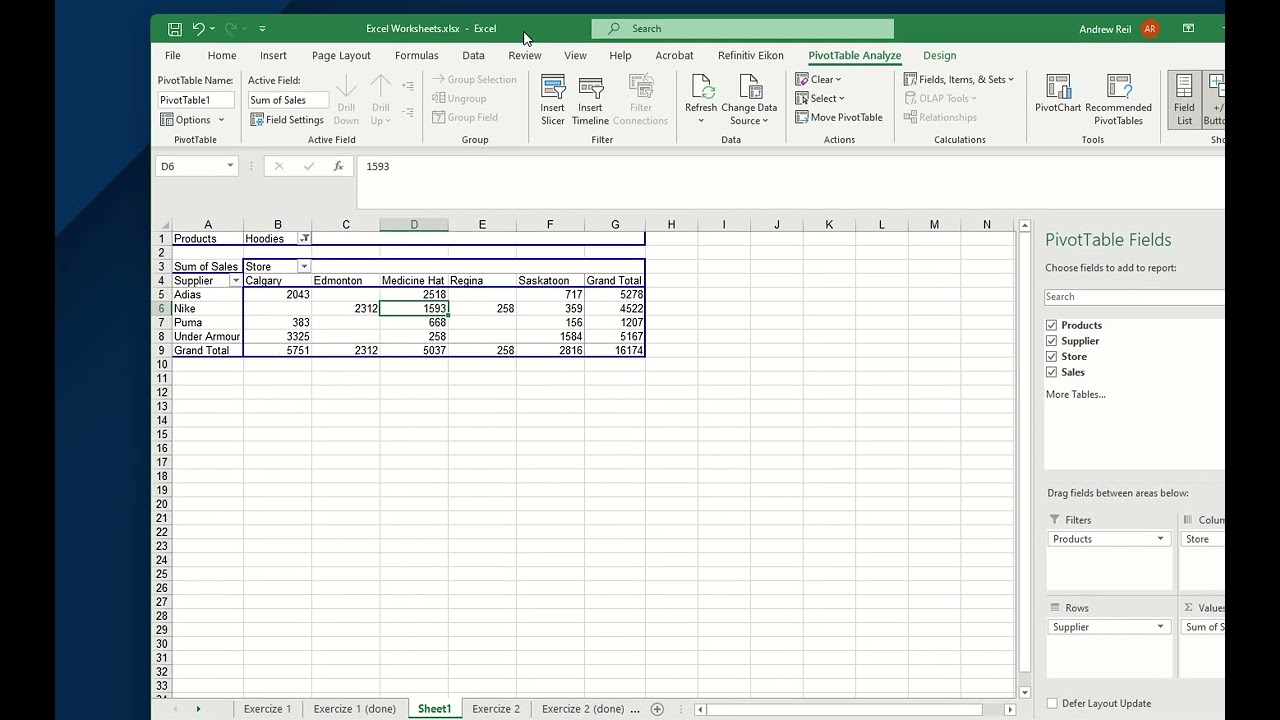Image resolution: width=1280 pixels, height=720 pixels.
Task: Click the title bar Search box
Action: (x=742, y=29)
